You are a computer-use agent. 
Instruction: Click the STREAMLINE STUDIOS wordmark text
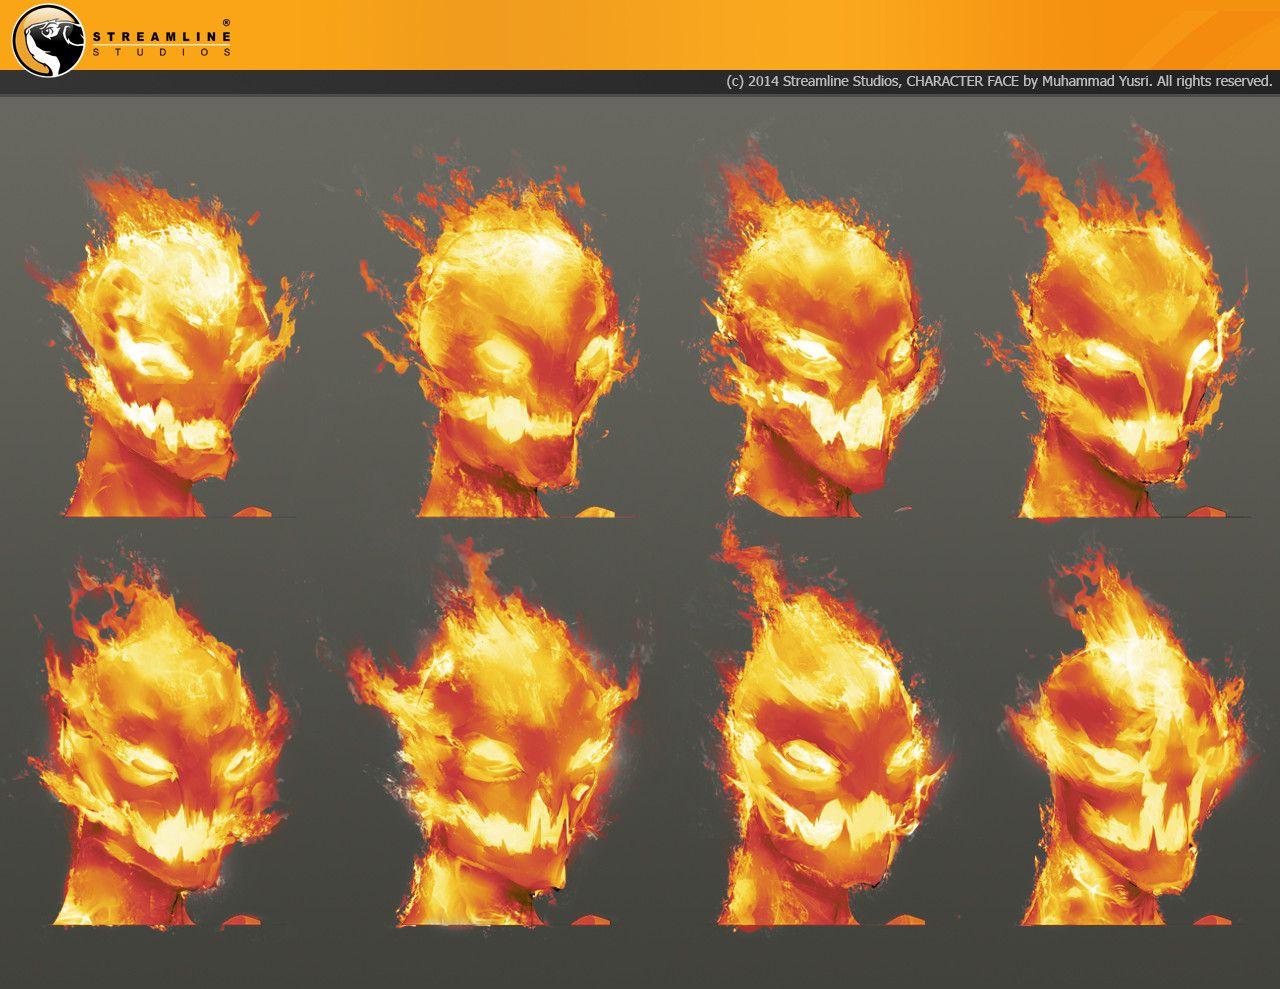pos(163,43)
